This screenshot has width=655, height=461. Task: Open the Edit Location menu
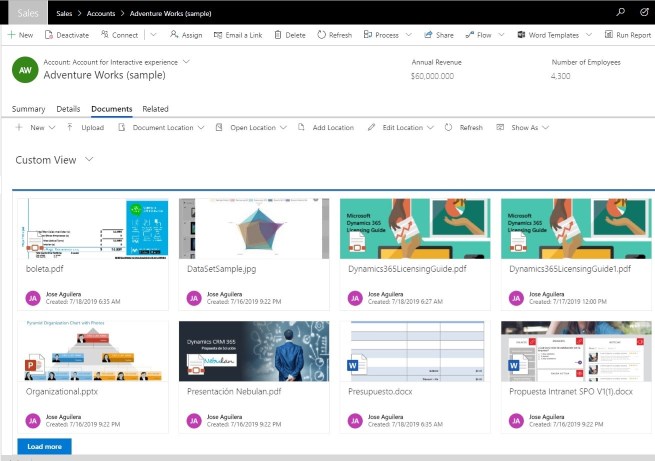[401, 127]
